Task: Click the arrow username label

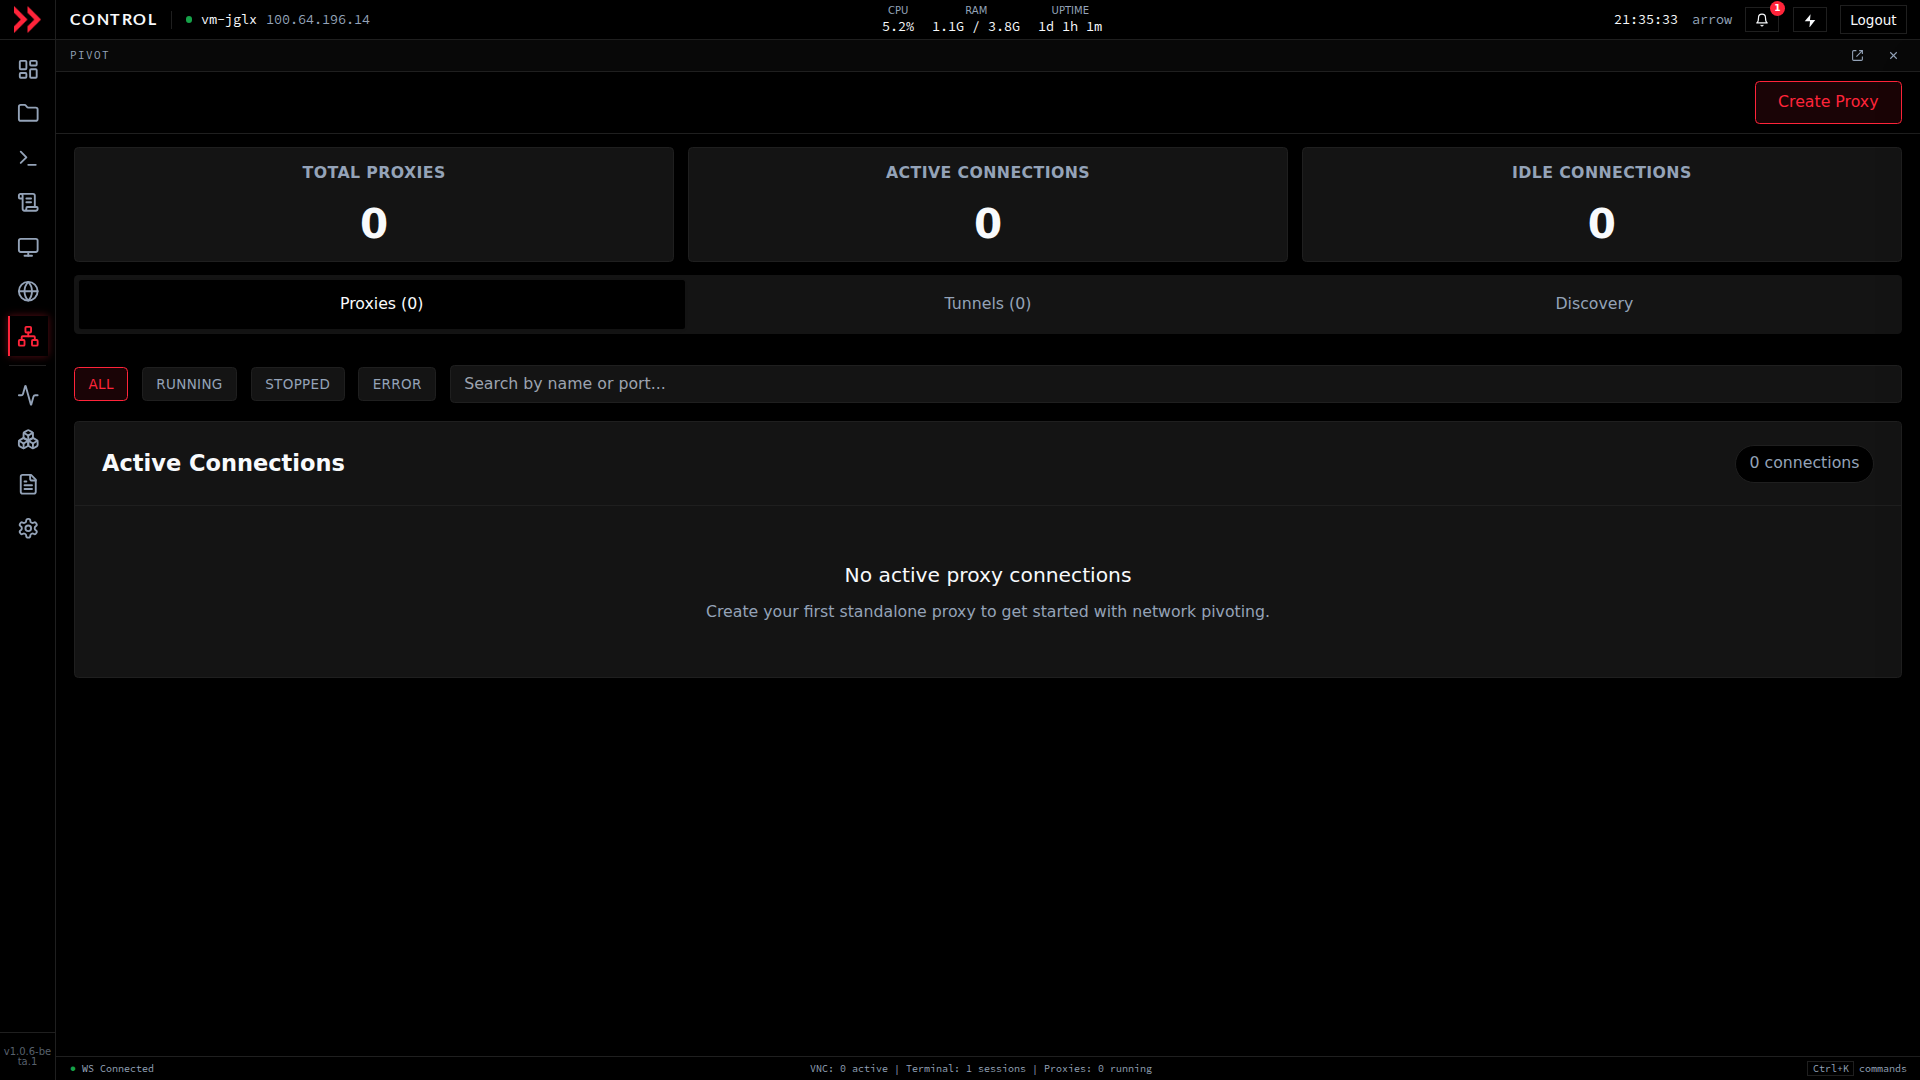Action: coord(1712,20)
